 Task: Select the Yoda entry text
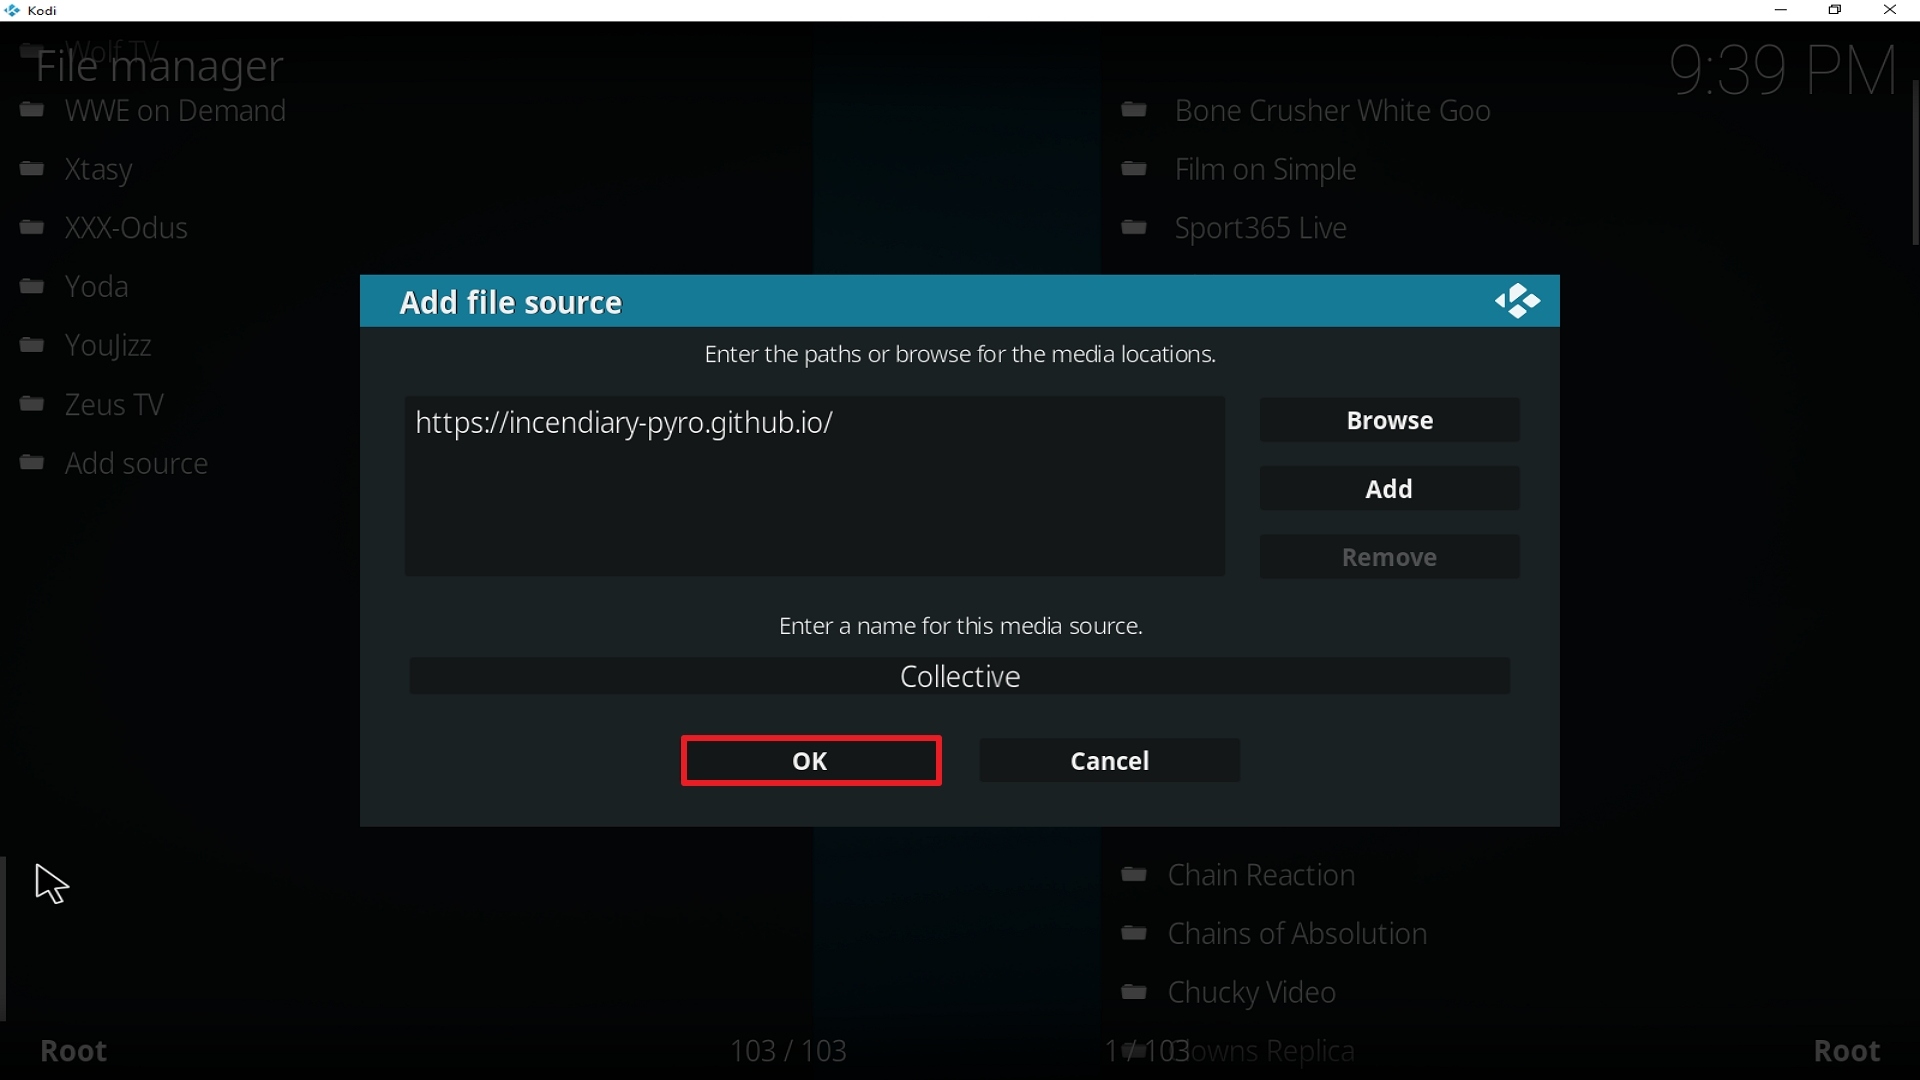[97, 287]
